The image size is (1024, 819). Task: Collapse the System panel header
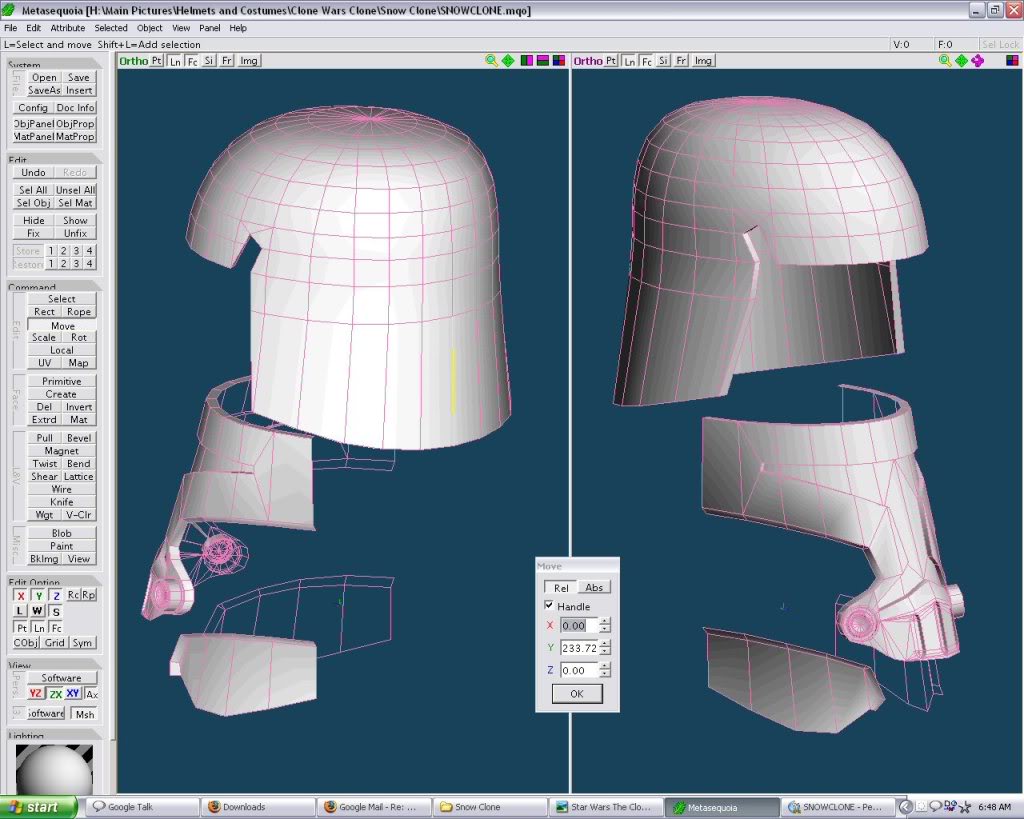[x=54, y=65]
